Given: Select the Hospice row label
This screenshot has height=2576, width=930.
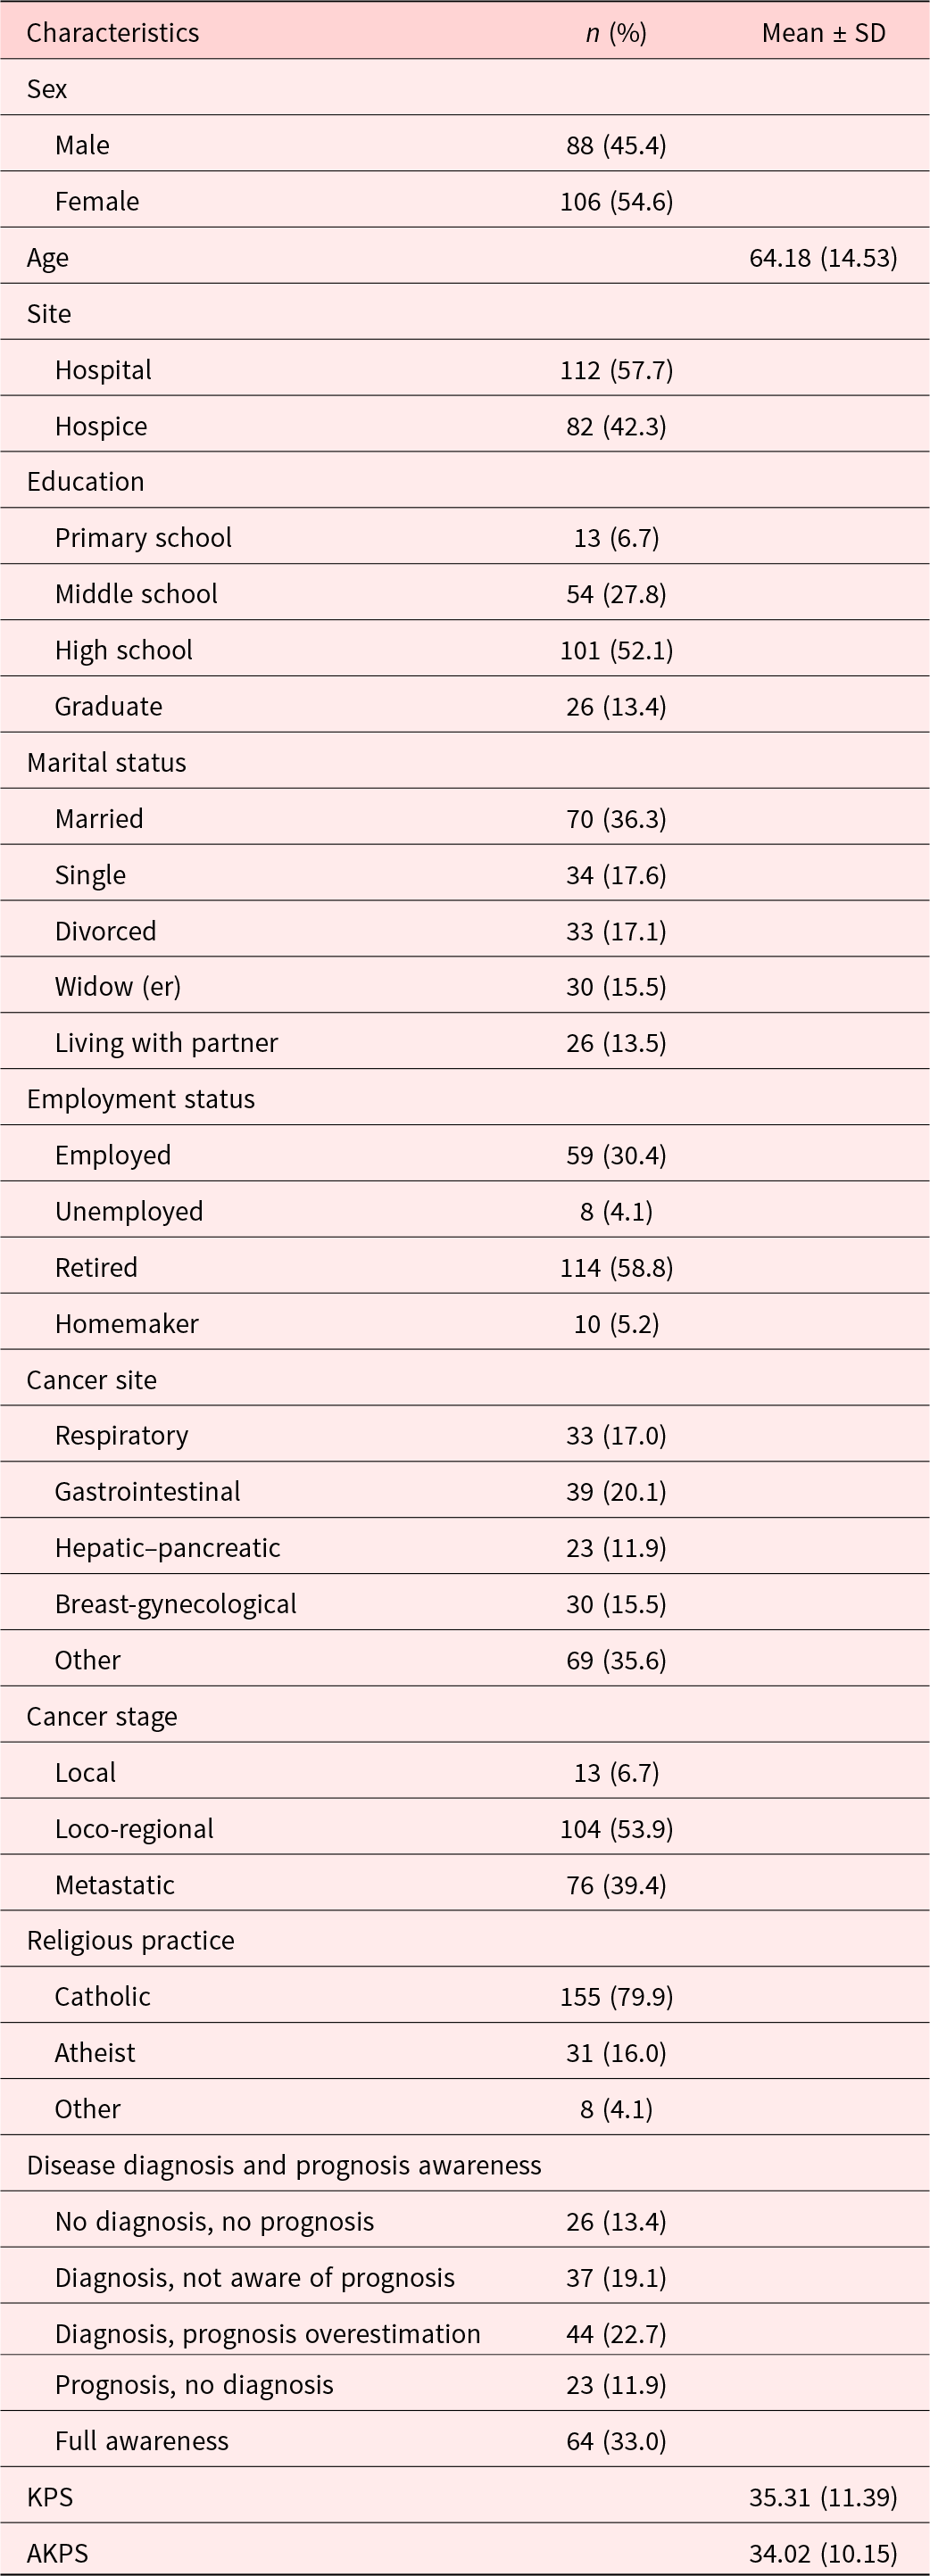Looking at the screenshot, I should (101, 426).
